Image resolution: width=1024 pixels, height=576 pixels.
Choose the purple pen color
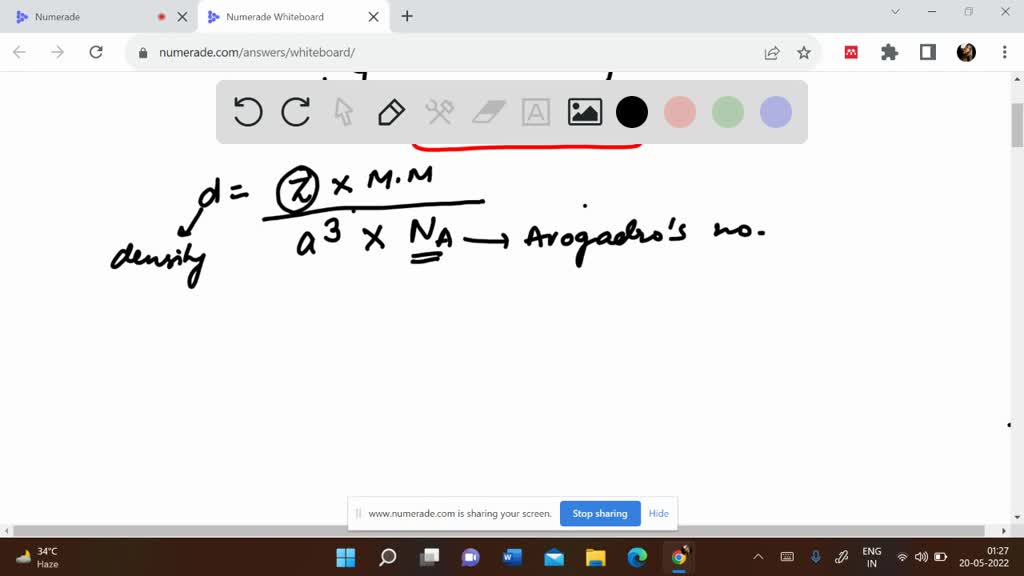(776, 112)
